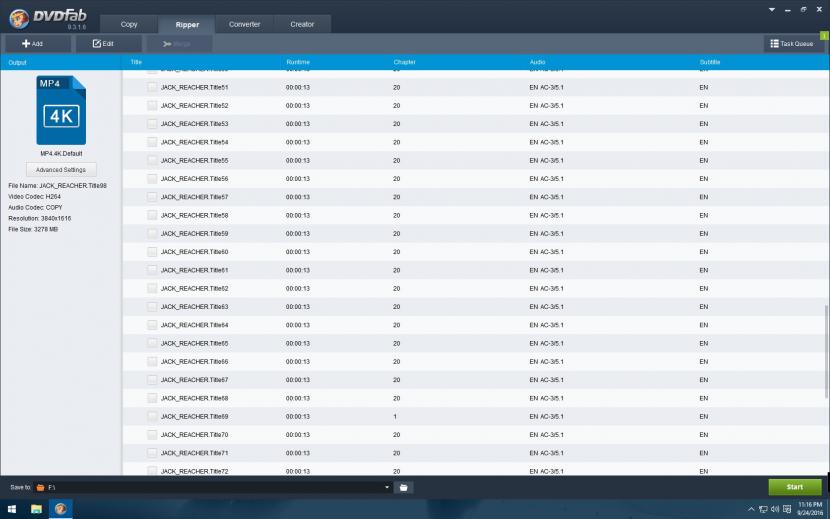Open the Windows Start menu
The height and width of the screenshot is (519, 830).
click(12, 509)
